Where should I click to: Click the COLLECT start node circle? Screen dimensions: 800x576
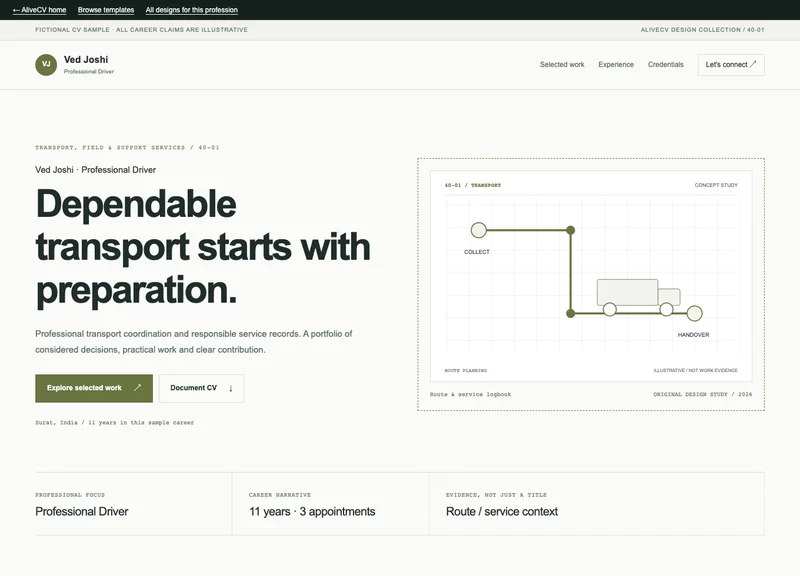(479, 230)
